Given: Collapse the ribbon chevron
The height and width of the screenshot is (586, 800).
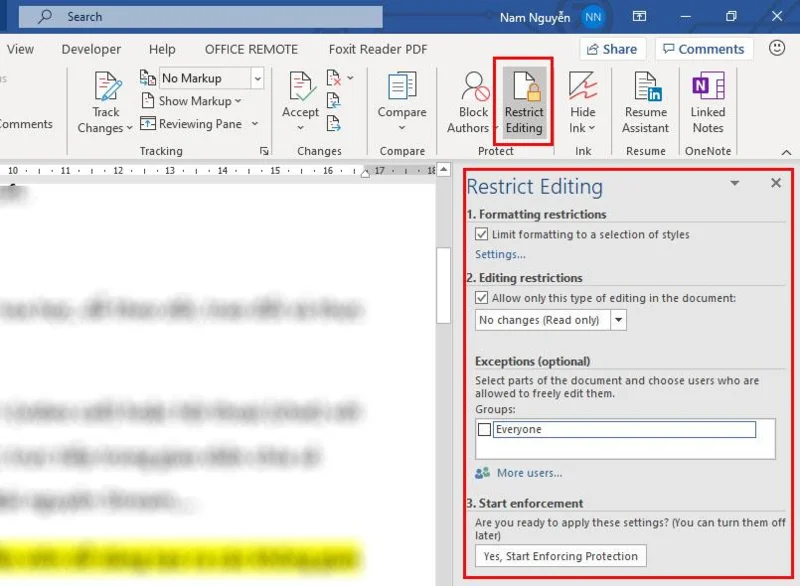Looking at the screenshot, I should pos(786,152).
